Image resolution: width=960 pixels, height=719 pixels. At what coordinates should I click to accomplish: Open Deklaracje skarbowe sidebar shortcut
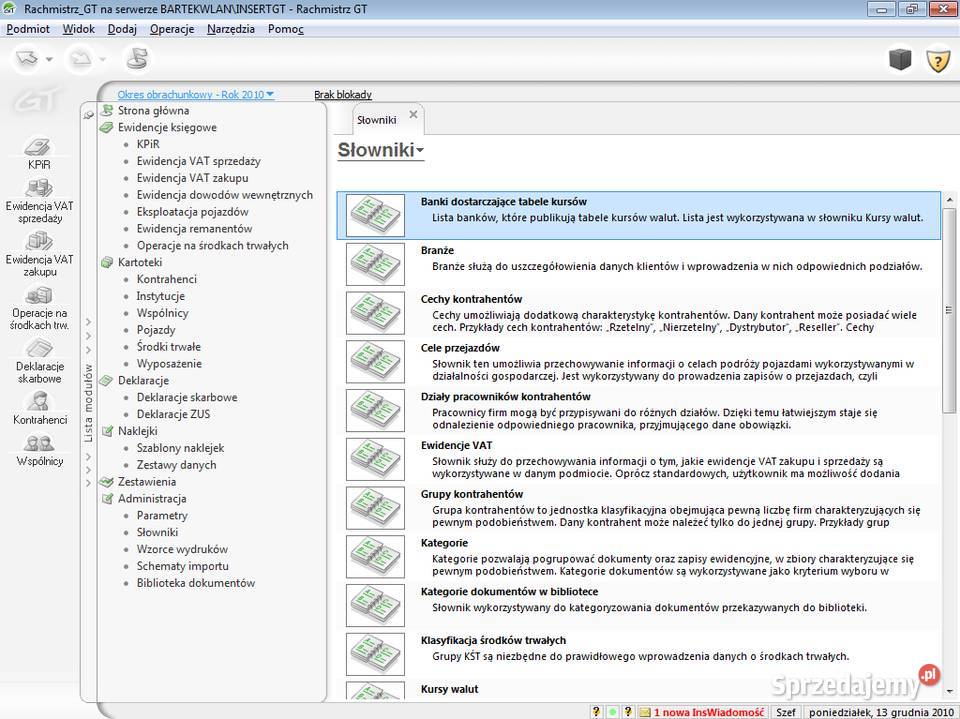[39, 361]
